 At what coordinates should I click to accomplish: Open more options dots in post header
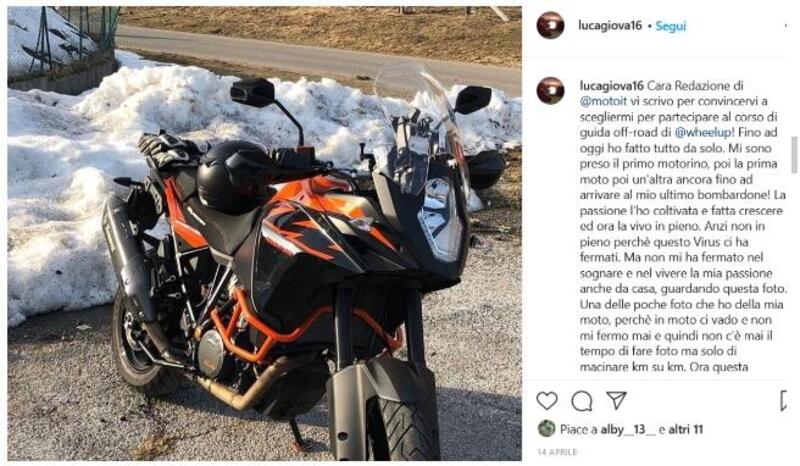(x=786, y=25)
